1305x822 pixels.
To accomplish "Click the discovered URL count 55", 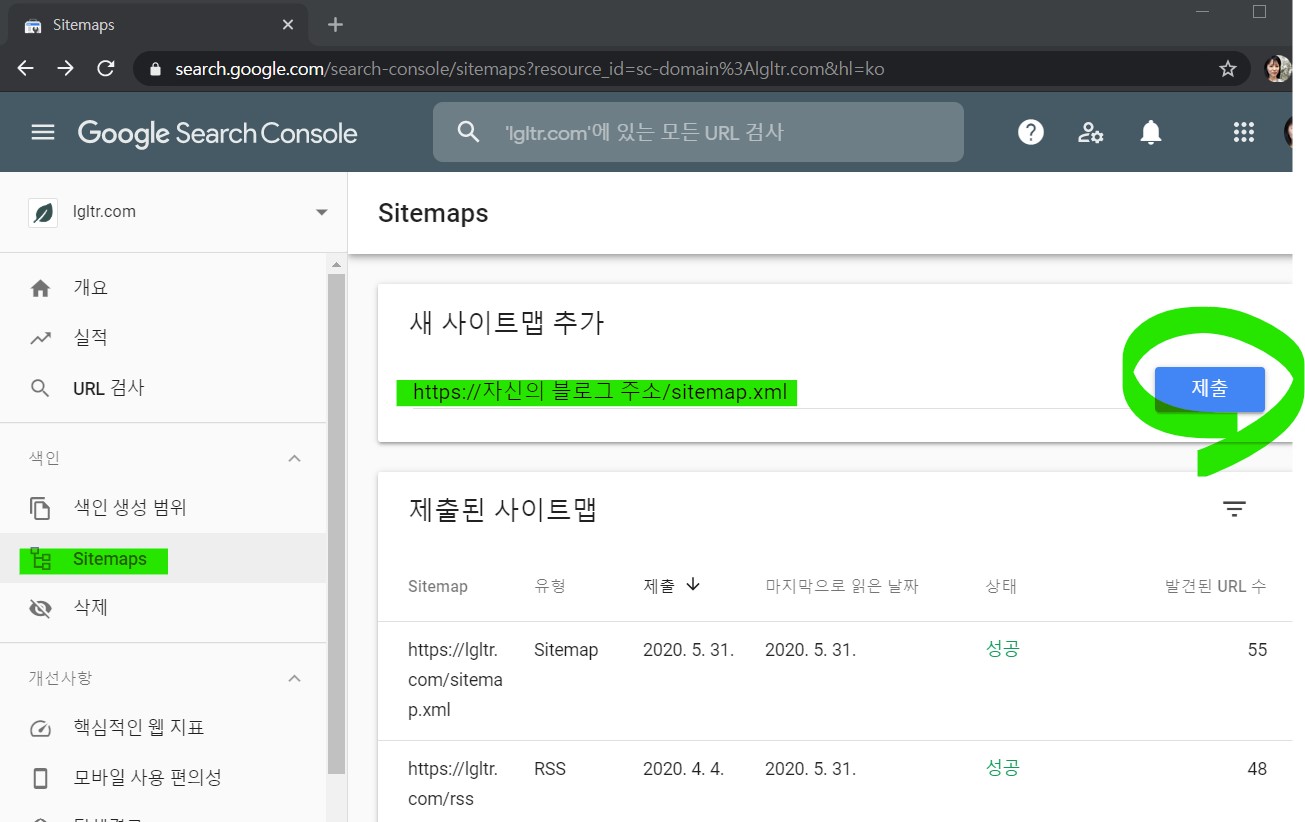I will pos(1257,650).
